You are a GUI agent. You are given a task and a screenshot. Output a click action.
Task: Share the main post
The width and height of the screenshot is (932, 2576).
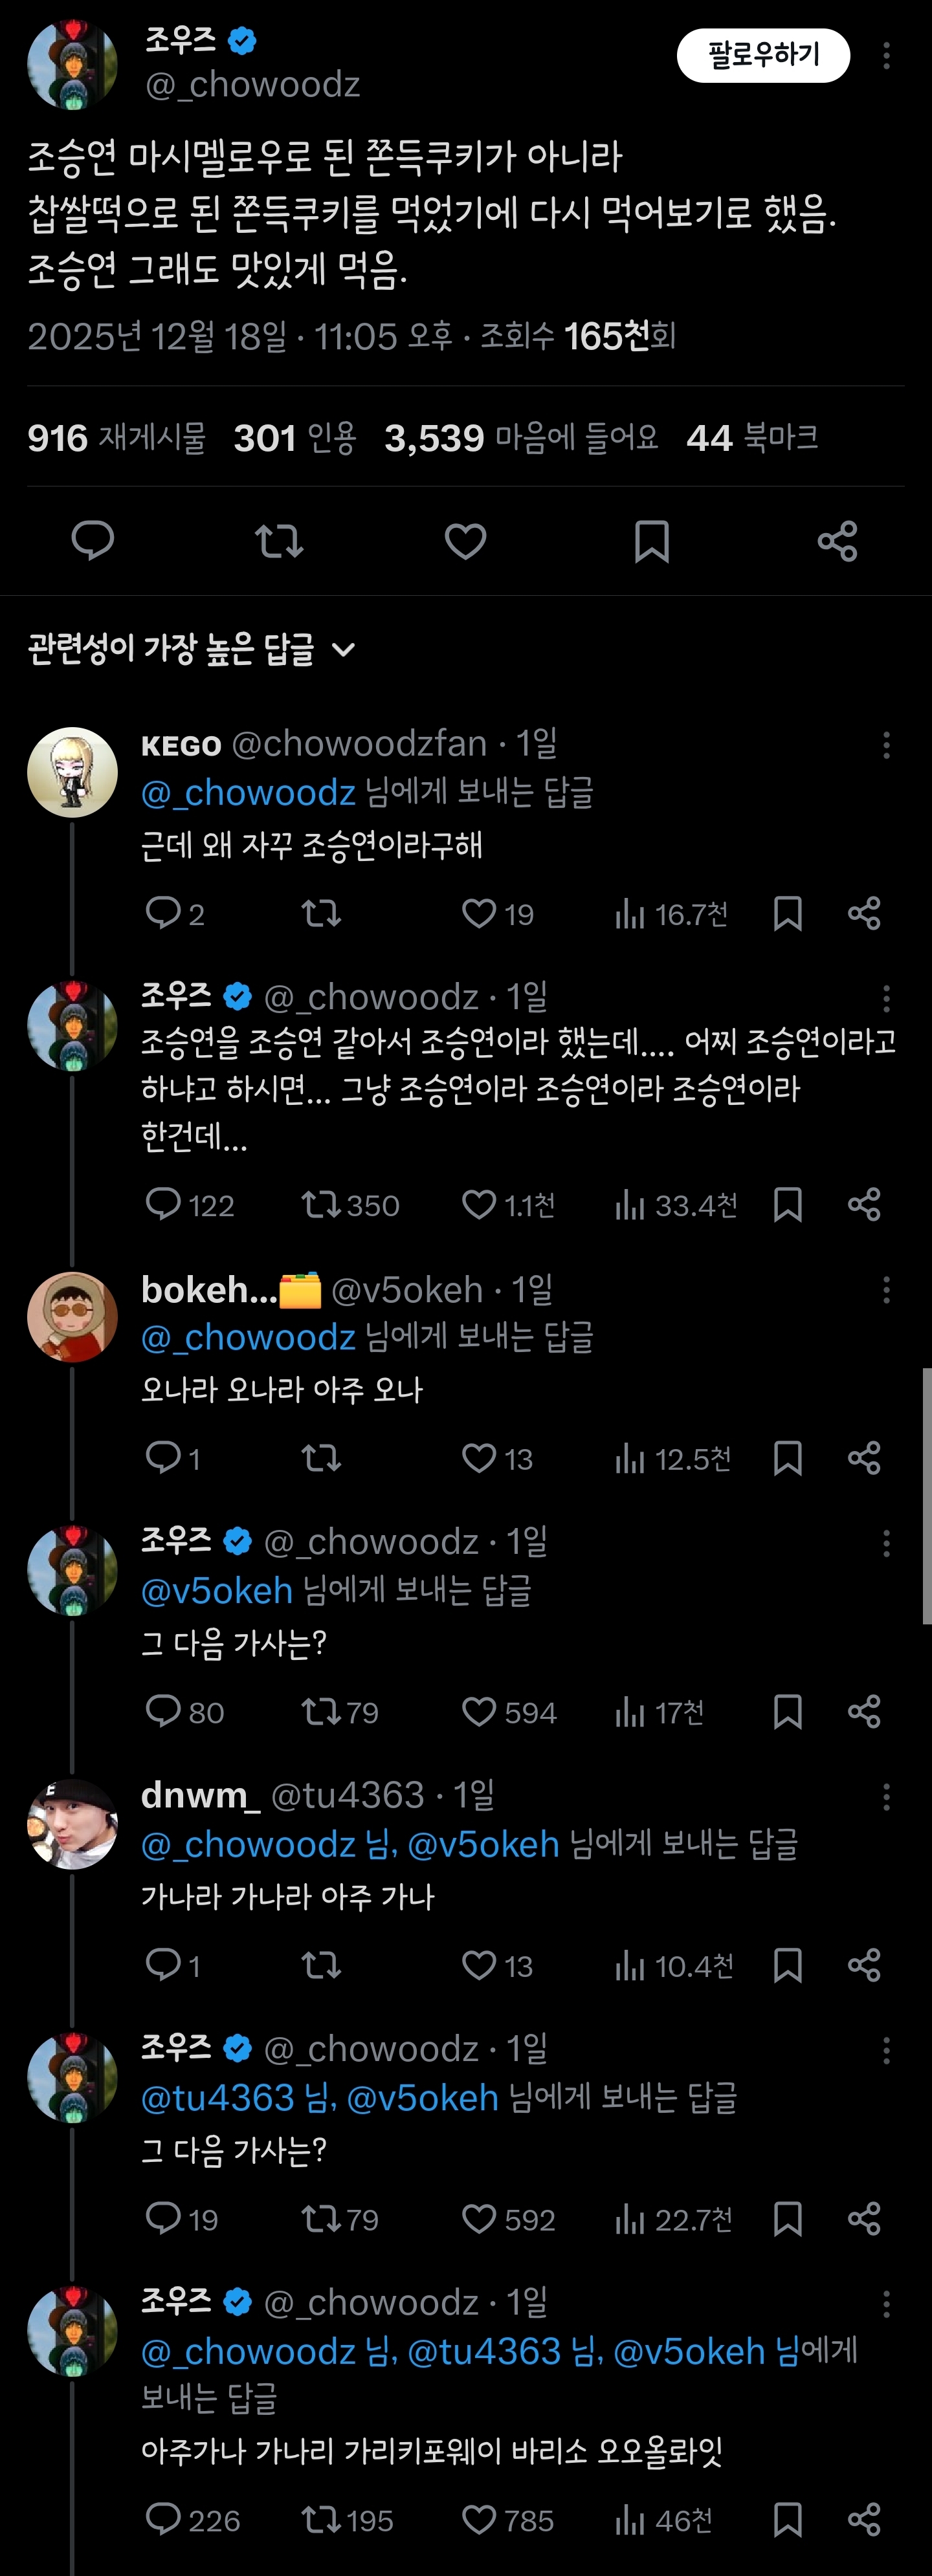(837, 541)
